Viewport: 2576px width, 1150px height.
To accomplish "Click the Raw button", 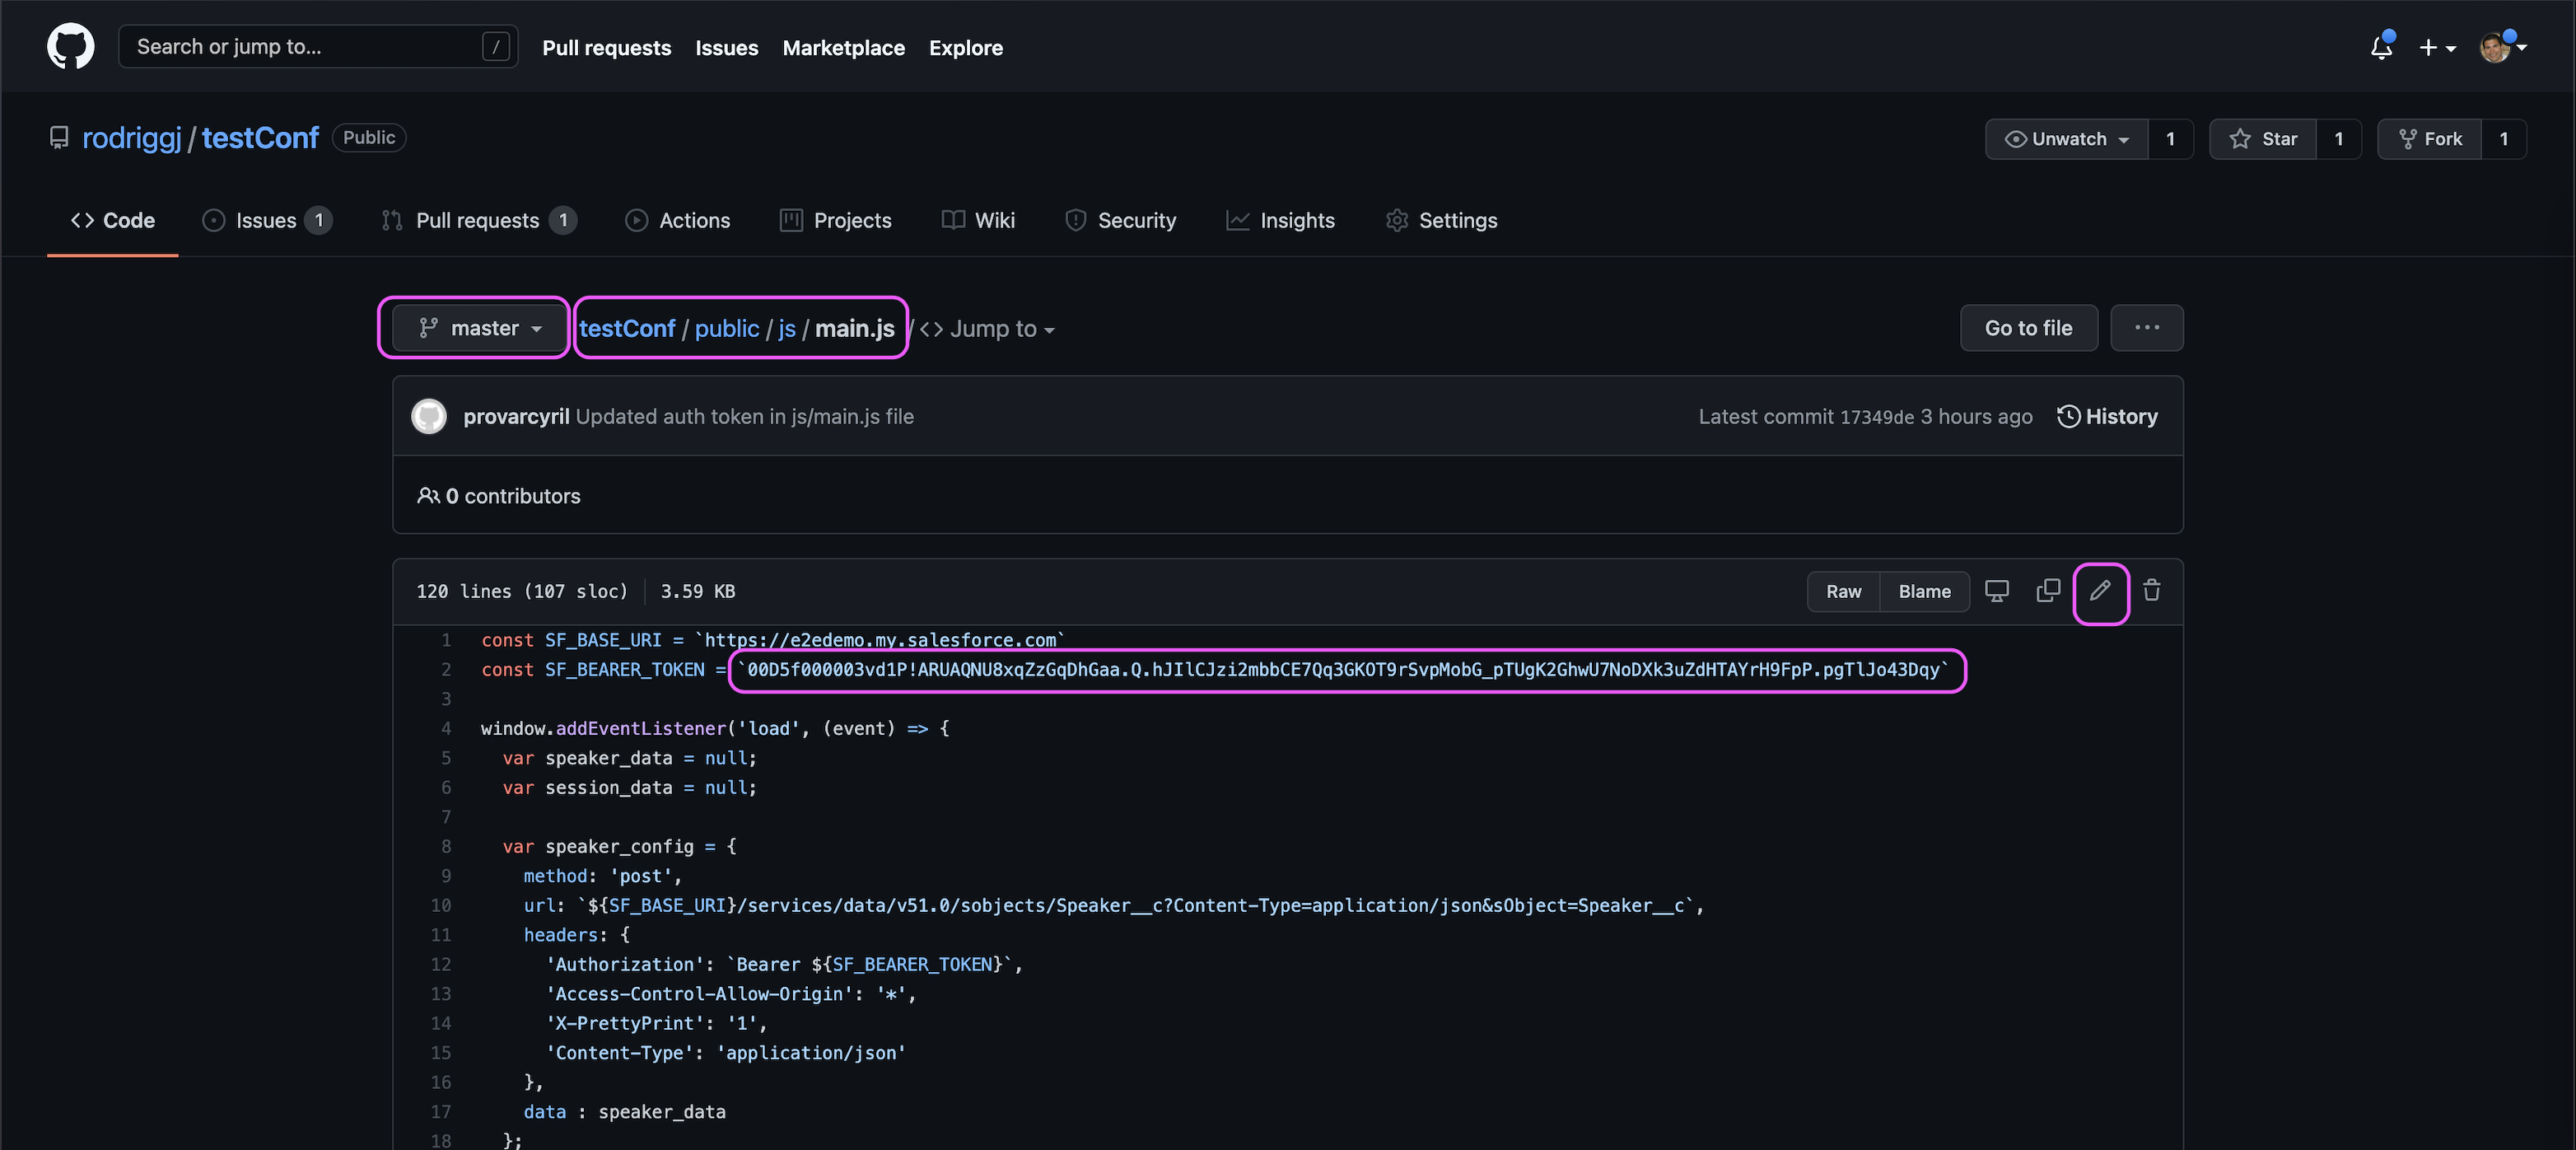I will tap(1843, 591).
